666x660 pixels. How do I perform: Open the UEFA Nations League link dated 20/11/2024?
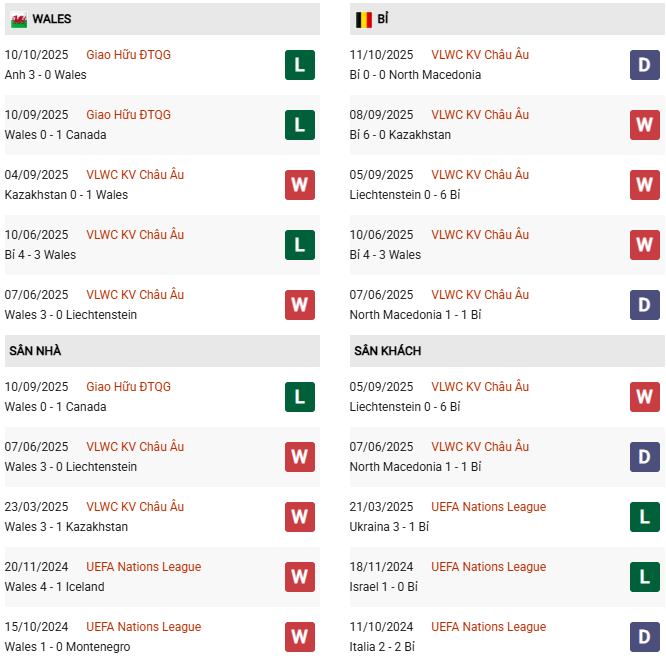coord(144,567)
